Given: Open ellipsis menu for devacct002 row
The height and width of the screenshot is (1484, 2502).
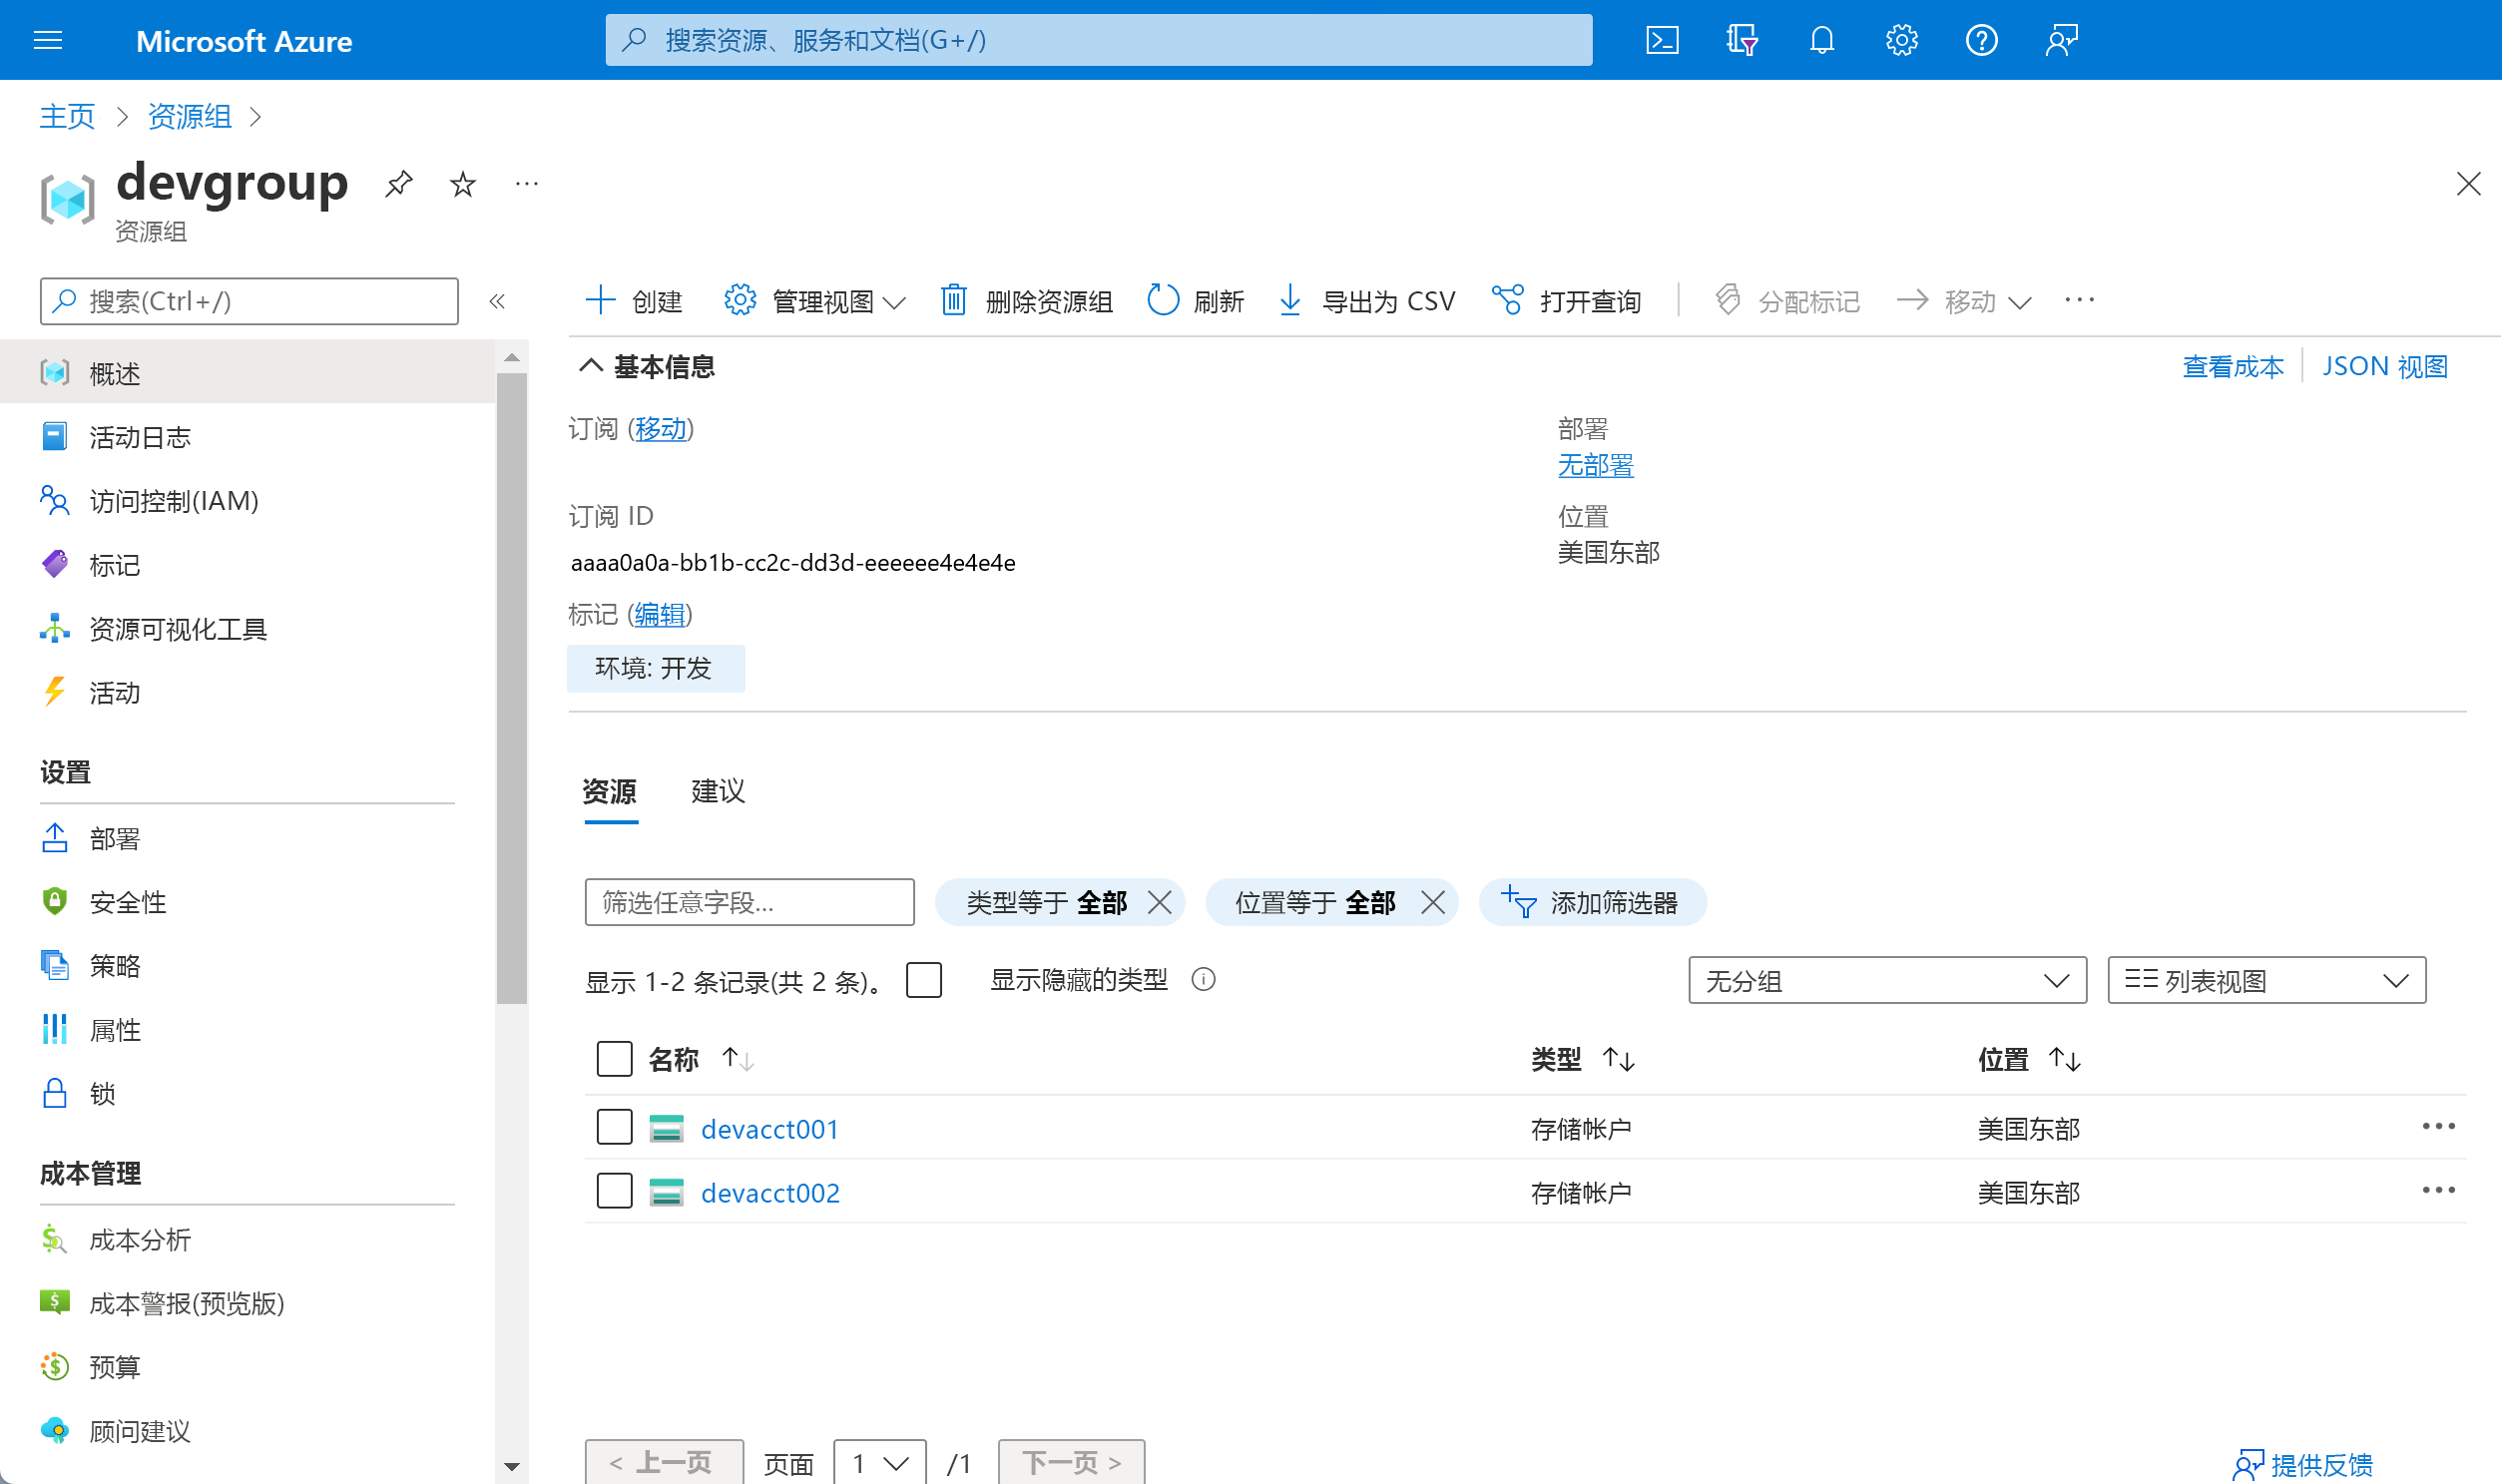Looking at the screenshot, I should [x=2438, y=1191].
